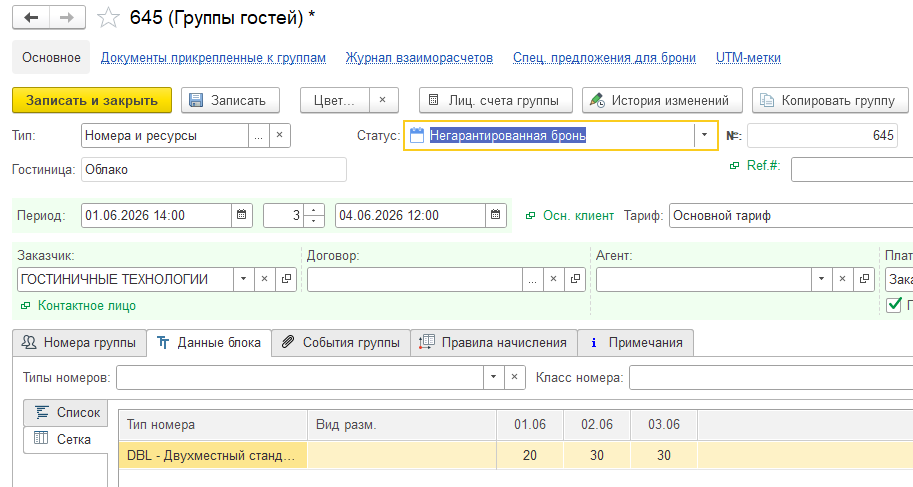Switch to Правила начисления tab
913x487 pixels.
point(494,343)
